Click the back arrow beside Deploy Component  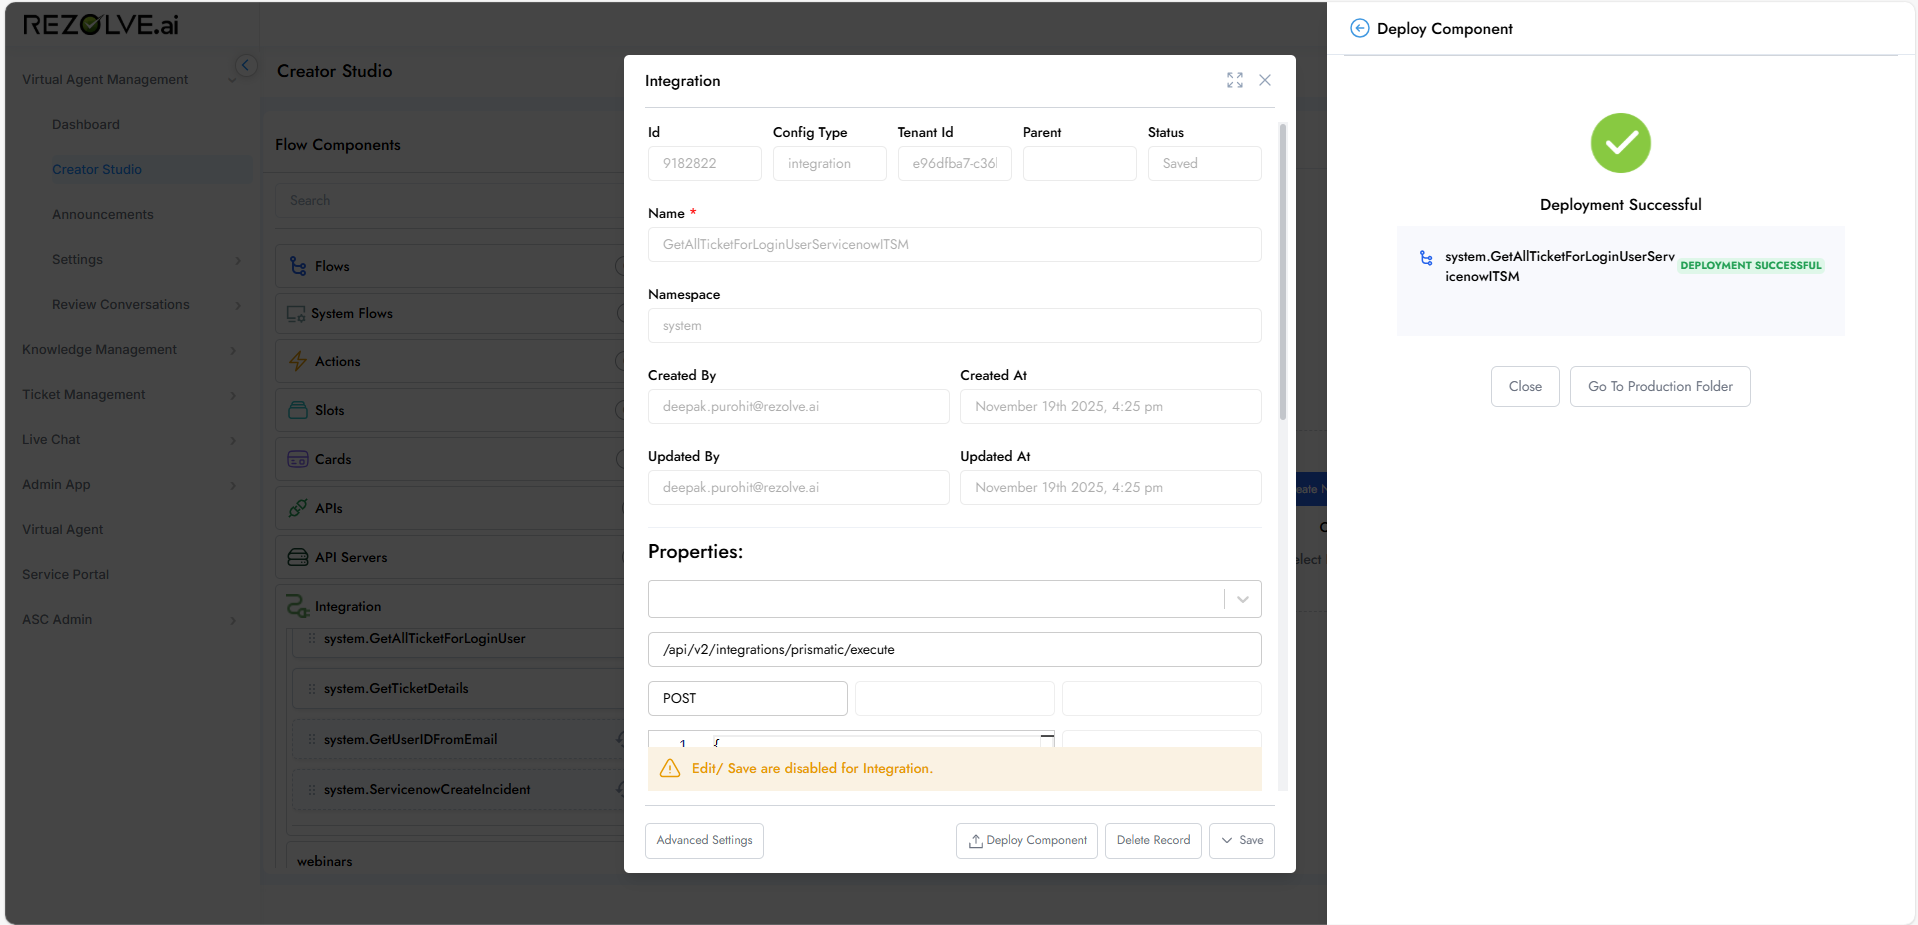pyautogui.click(x=1359, y=29)
